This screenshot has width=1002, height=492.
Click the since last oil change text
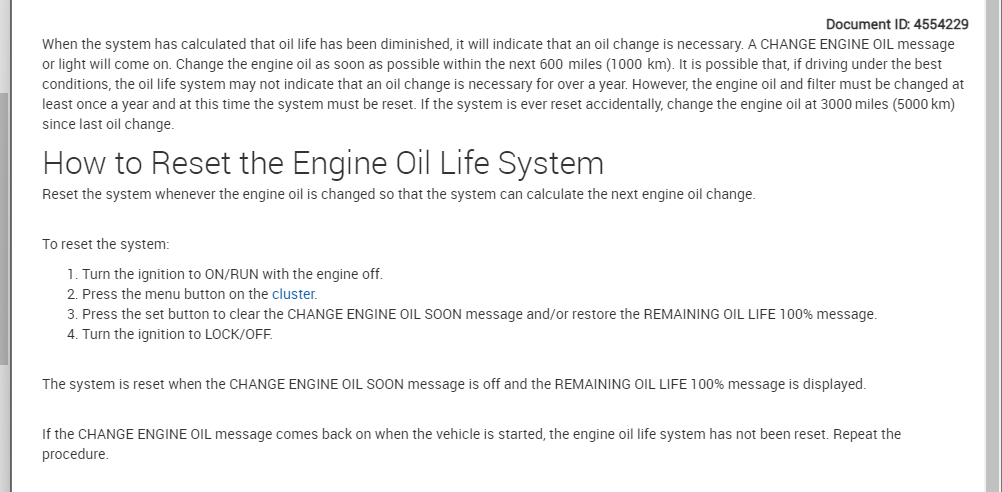[108, 124]
